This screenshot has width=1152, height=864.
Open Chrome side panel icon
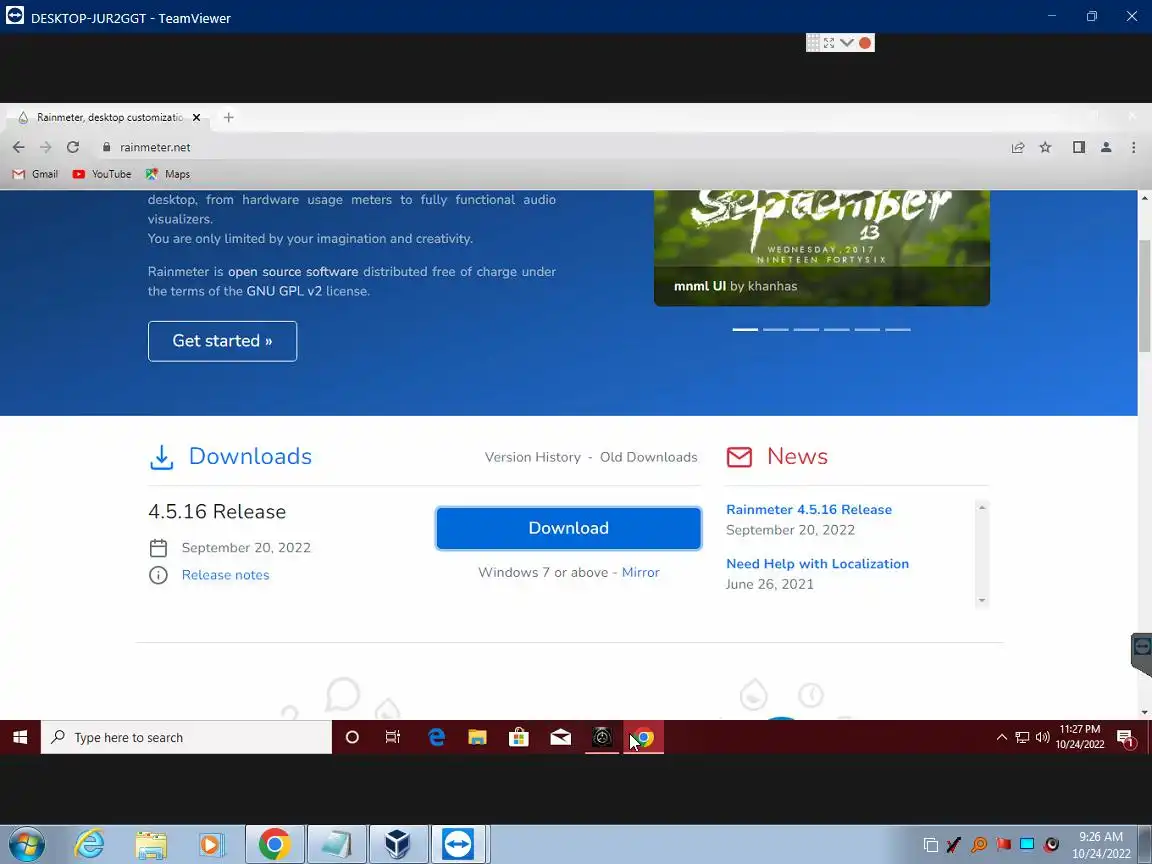[1079, 147]
